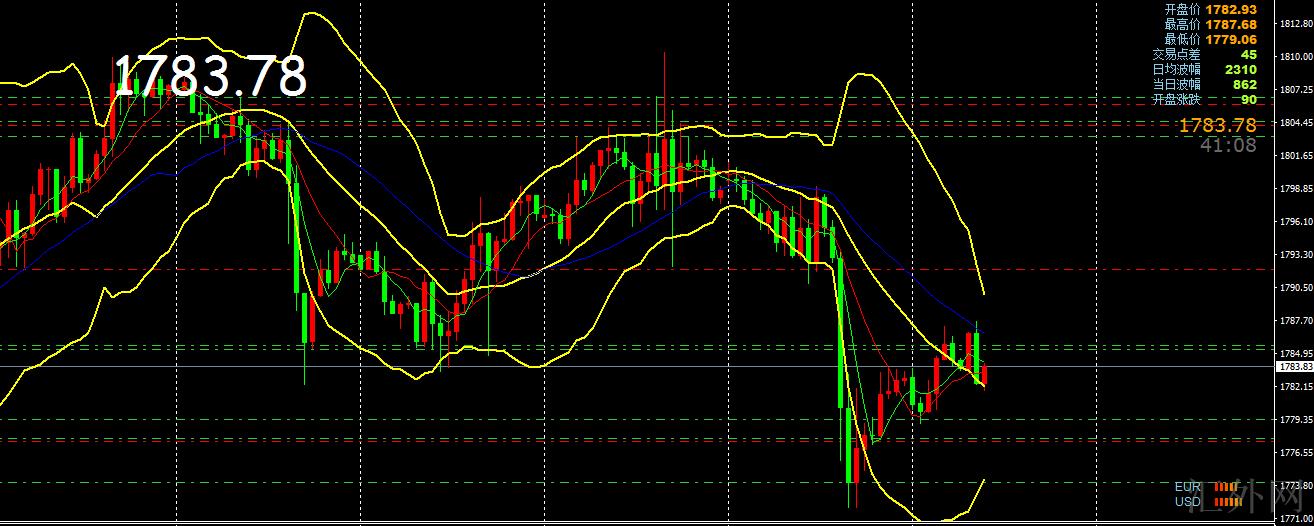Click the large white 1783.78 price label

pos(209,76)
